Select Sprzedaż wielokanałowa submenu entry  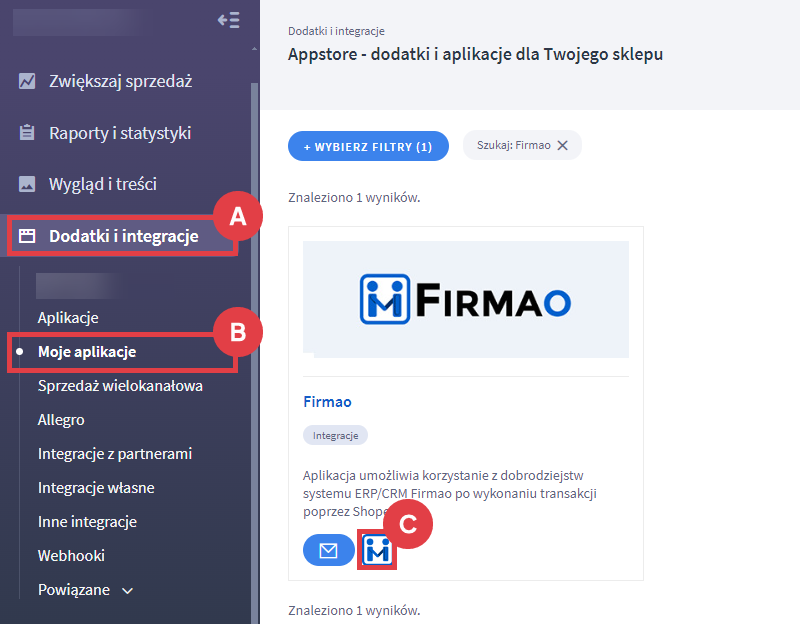(120, 386)
